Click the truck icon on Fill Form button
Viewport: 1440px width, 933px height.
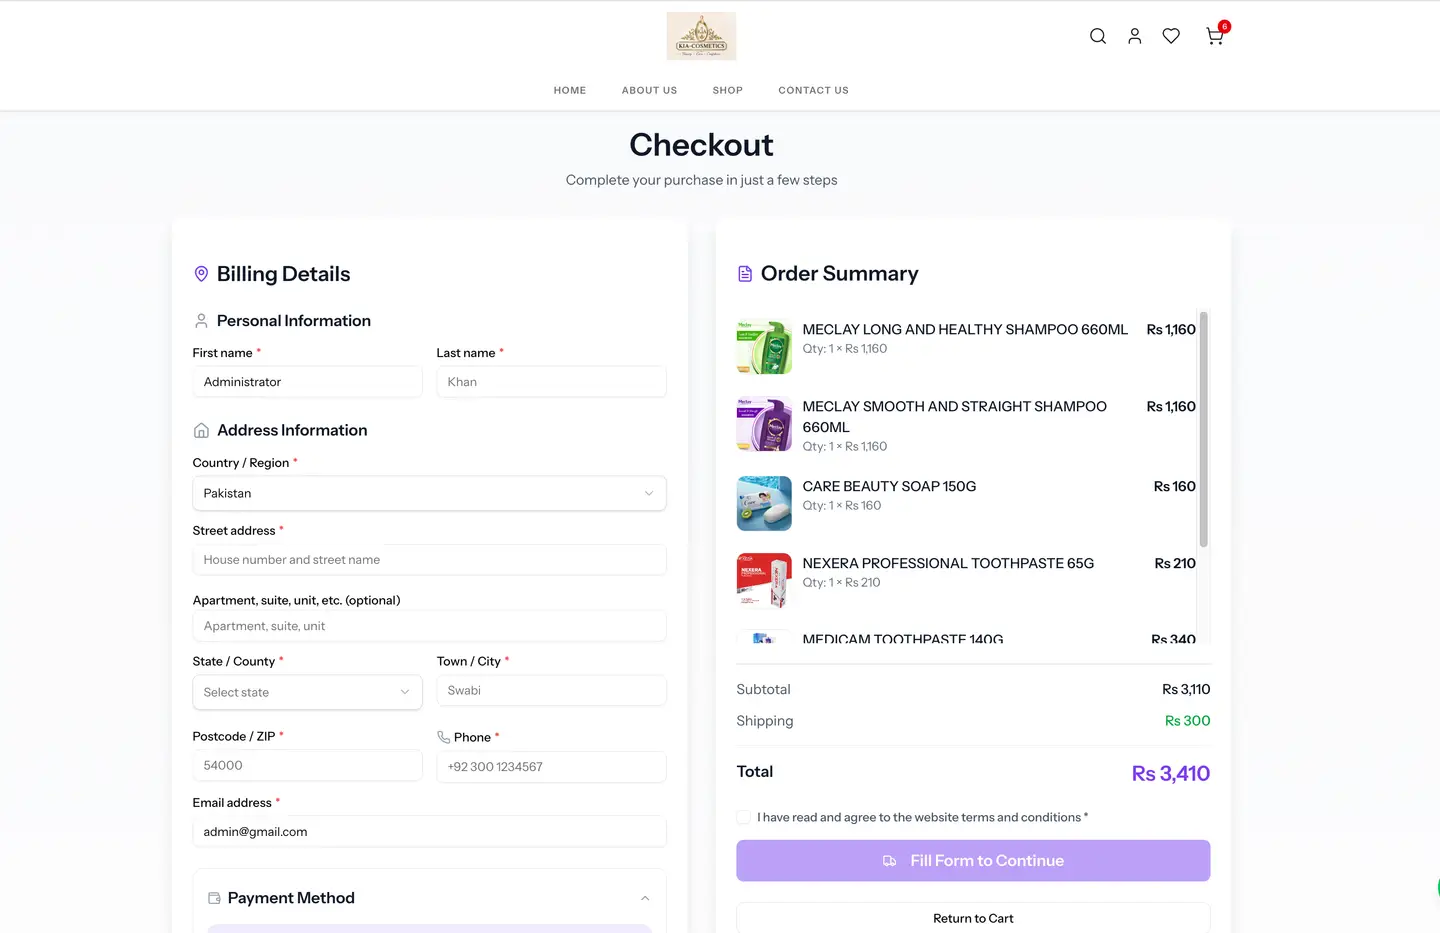tap(889, 861)
